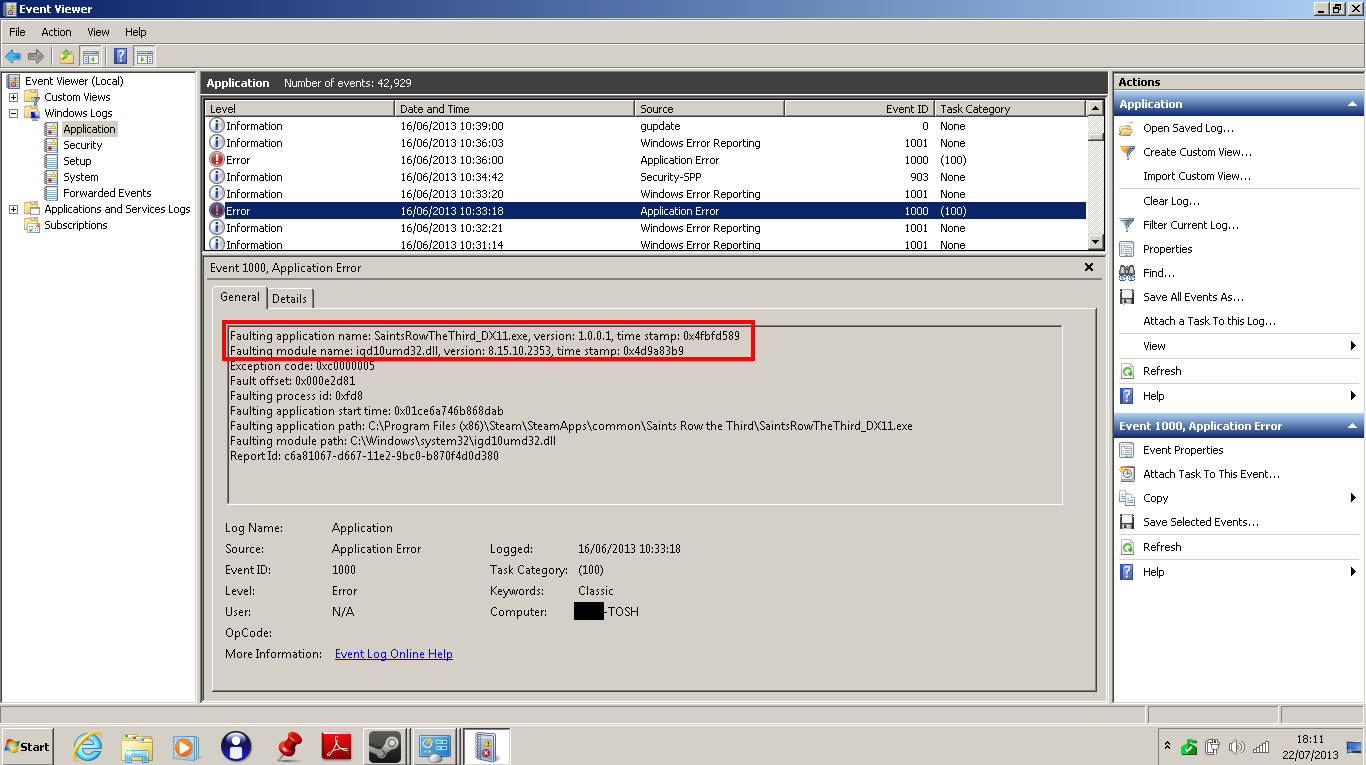
Task: Open Event Properties action
Action: click(x=1183, y=450)
